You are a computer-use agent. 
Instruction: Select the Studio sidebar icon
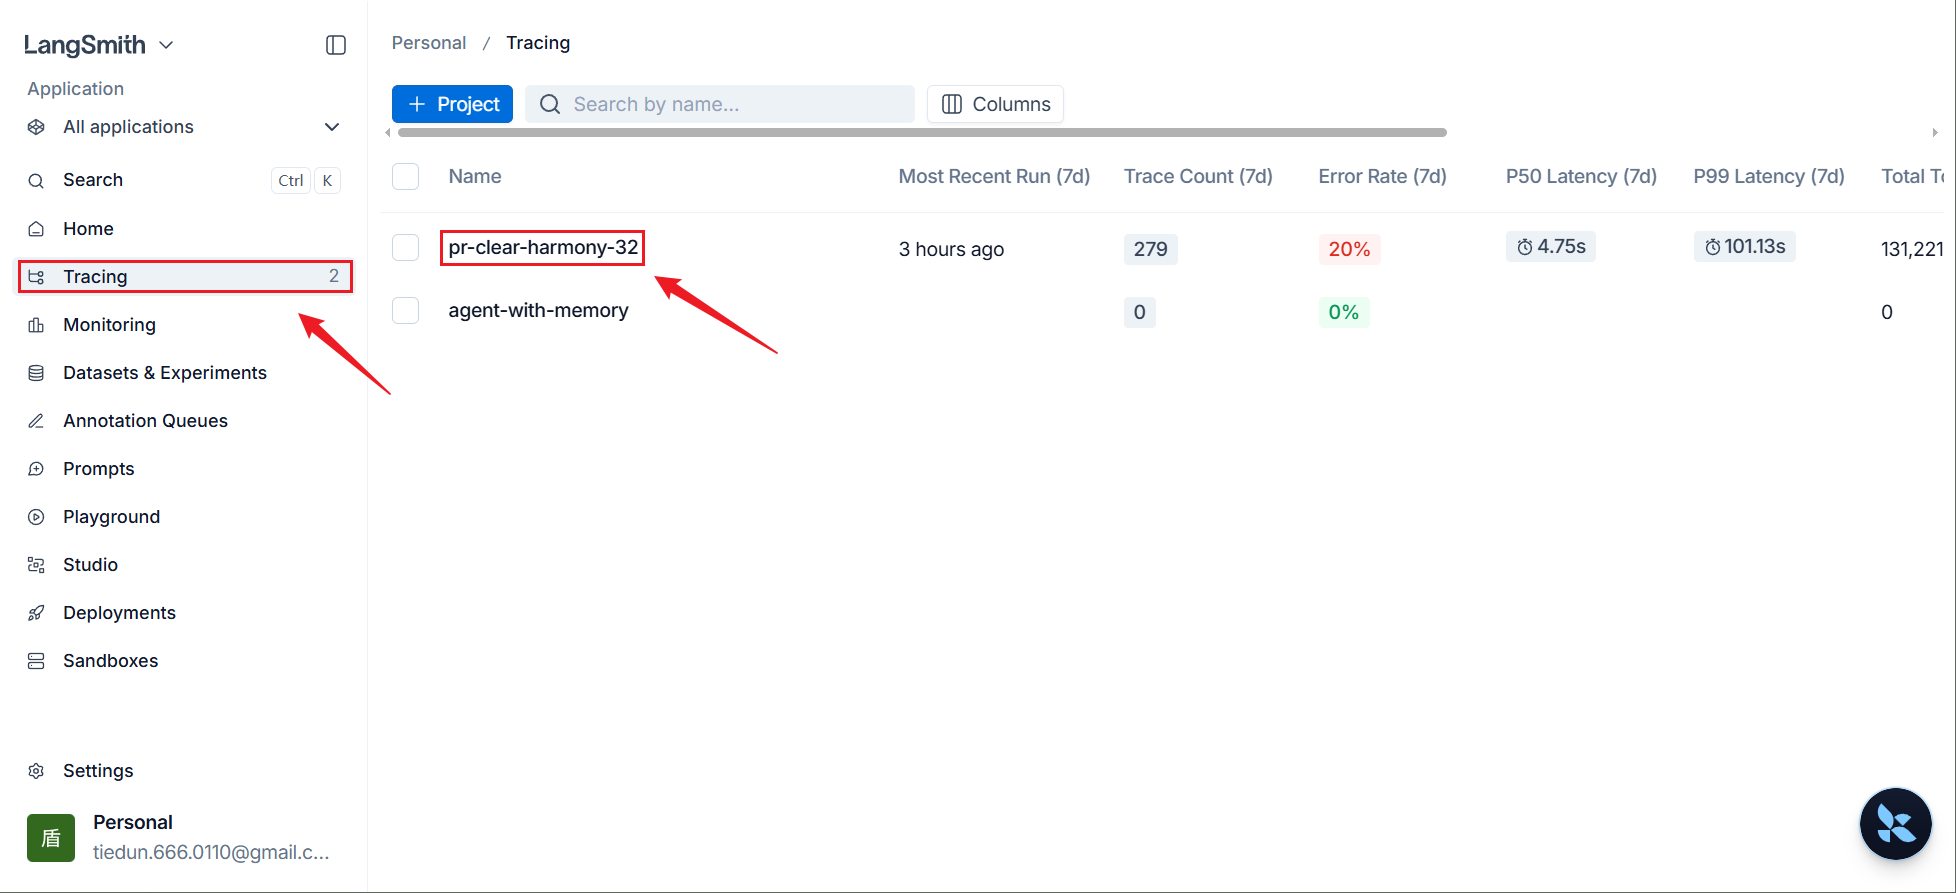[x=36, y=565]
